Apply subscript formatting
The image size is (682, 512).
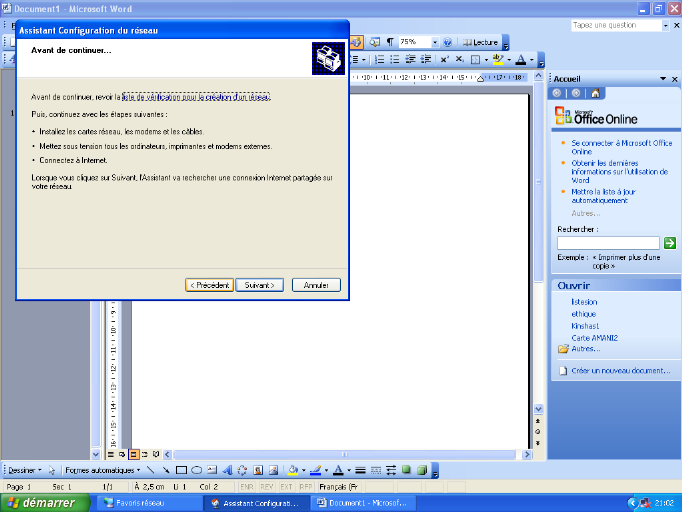pos(459,60)
